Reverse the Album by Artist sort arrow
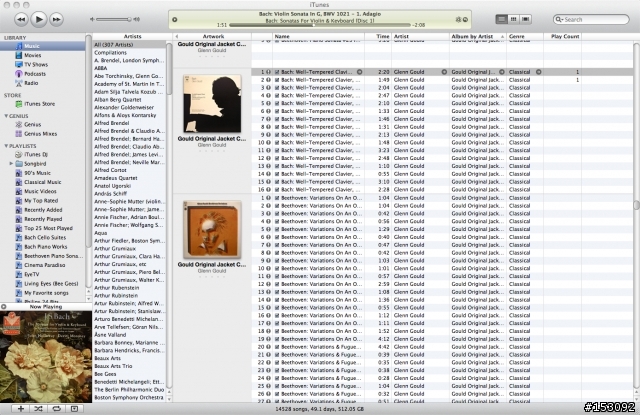 [x=502, y=37]
